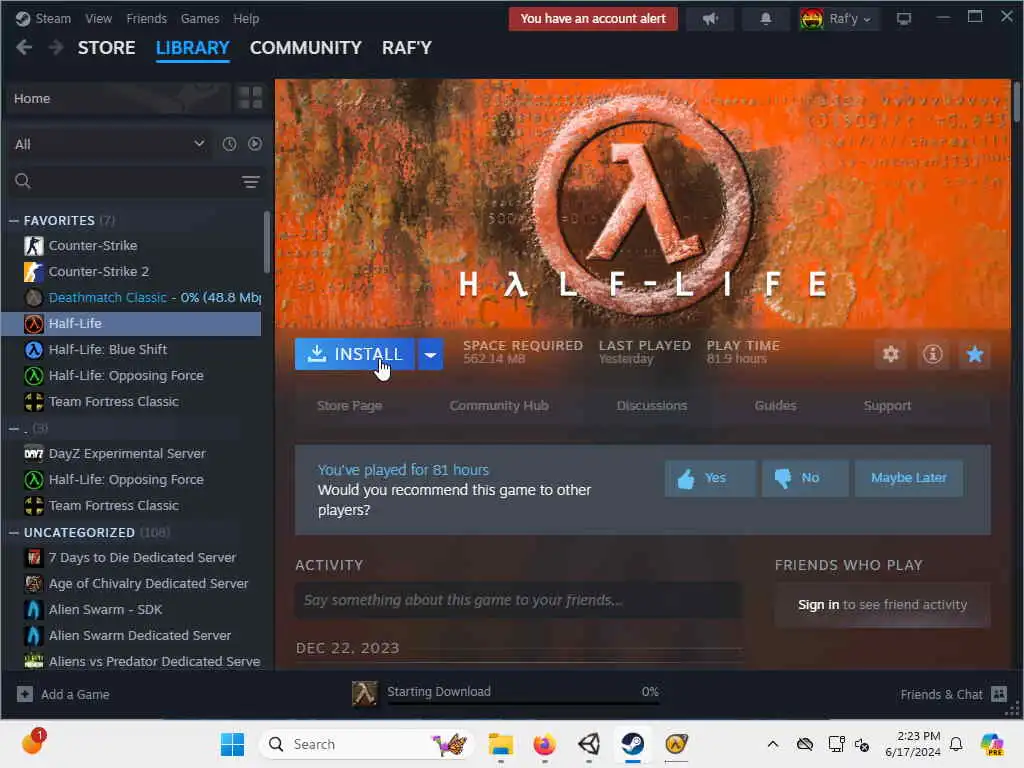This screenshot has height=768, width=1024.
Task: Open the RAF'Y profile tab
Action: pyautogui.click(x=407, y=48)
